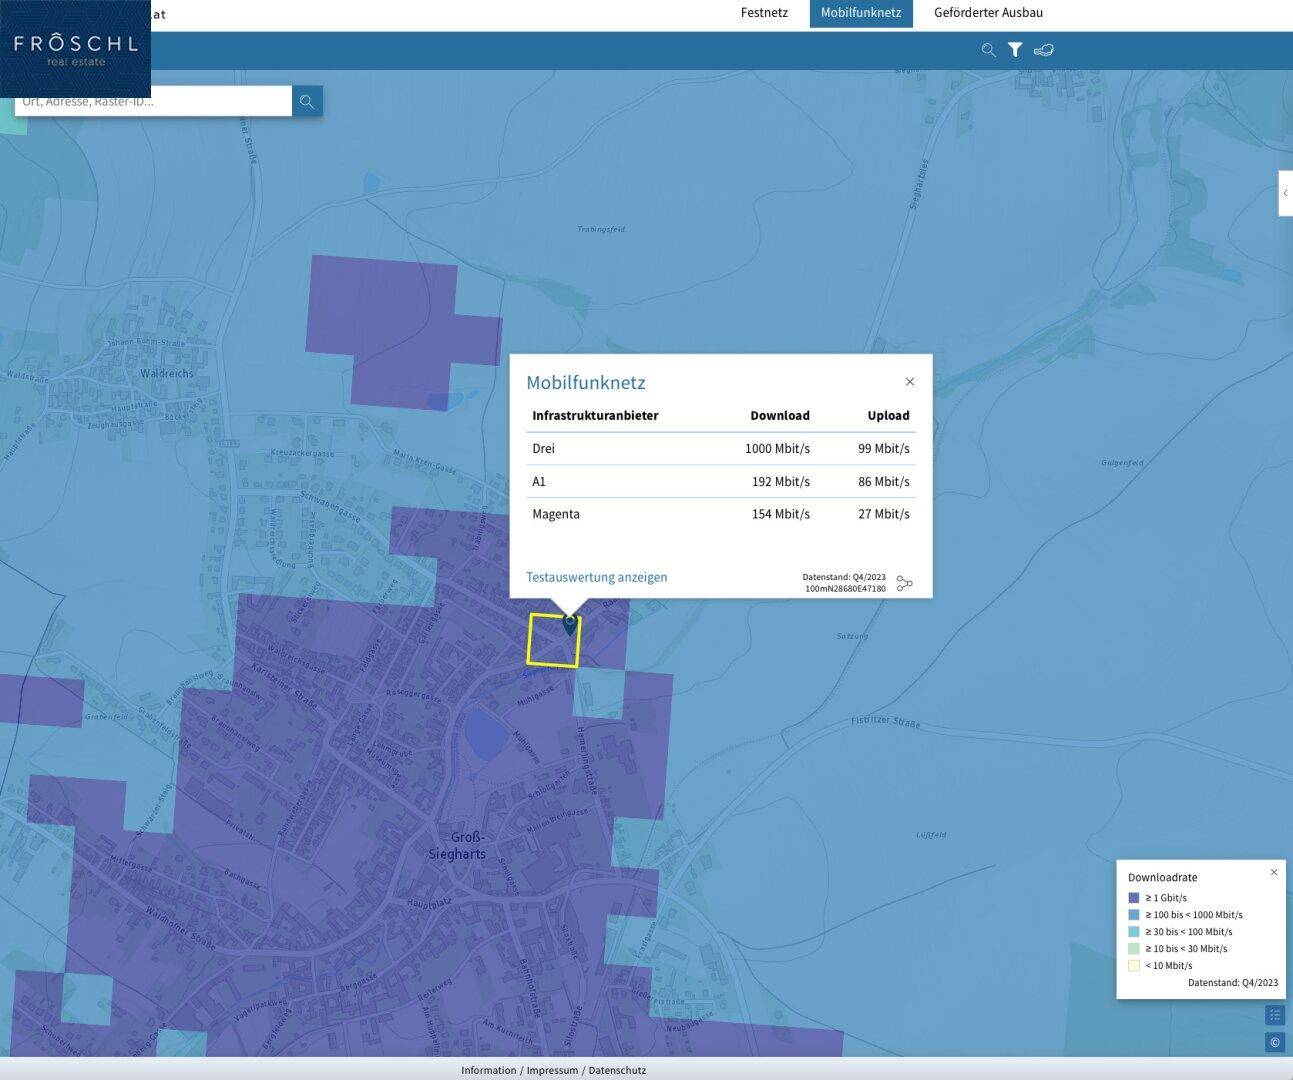This screenshot has height=1080, width=1293.
Task: Switch to the Festnetz tab
Action: (764, 13)
